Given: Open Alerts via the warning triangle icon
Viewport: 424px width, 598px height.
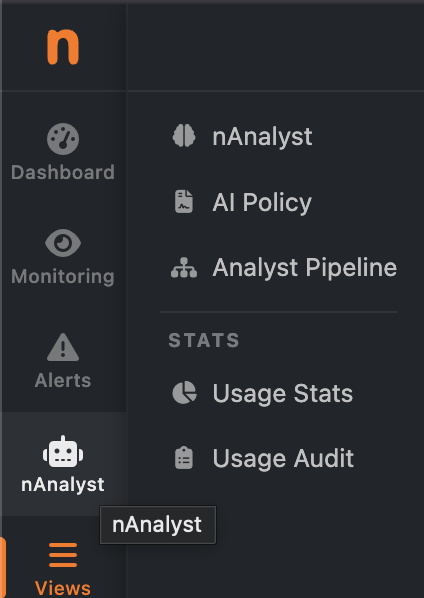Looking at the screenshot, I should [x=63, y=347].
